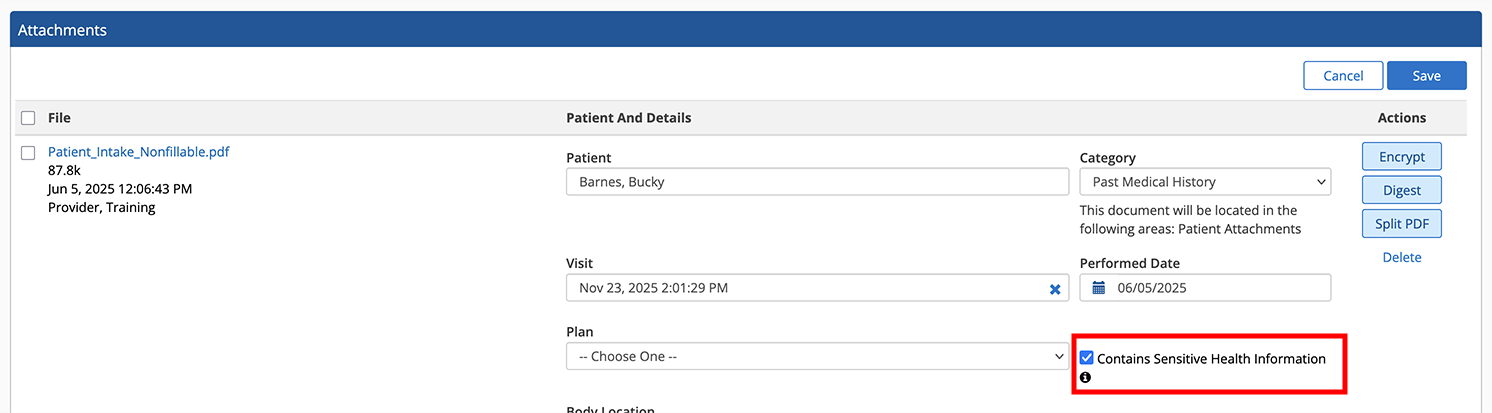Open the Patient_Intake_Nonfillable.pdf file link

click(138, 152)
